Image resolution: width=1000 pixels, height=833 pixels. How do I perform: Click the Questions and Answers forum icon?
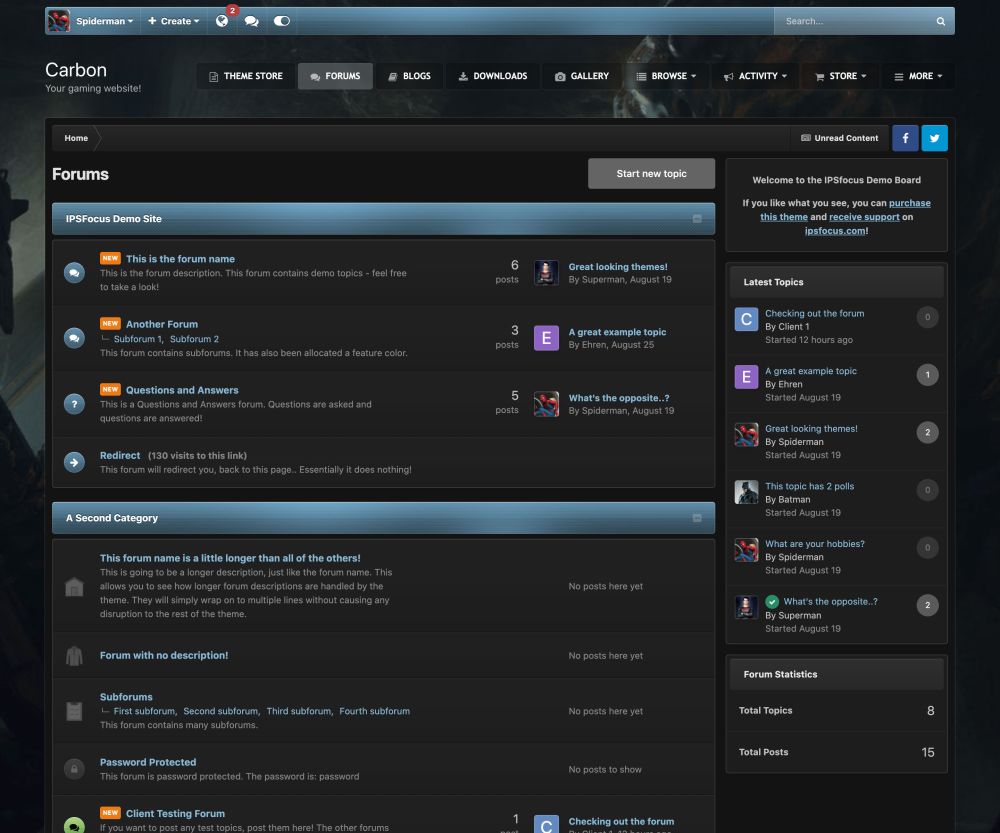click(74, 404)
